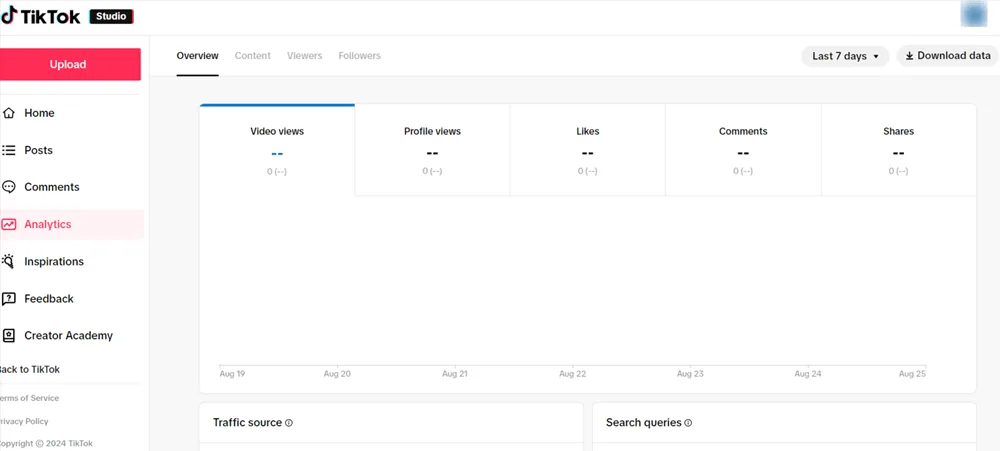The width and height of the screenshot is (1000, 451).
Task: Switch to the Content tab
Action: [x=253, y=55]
